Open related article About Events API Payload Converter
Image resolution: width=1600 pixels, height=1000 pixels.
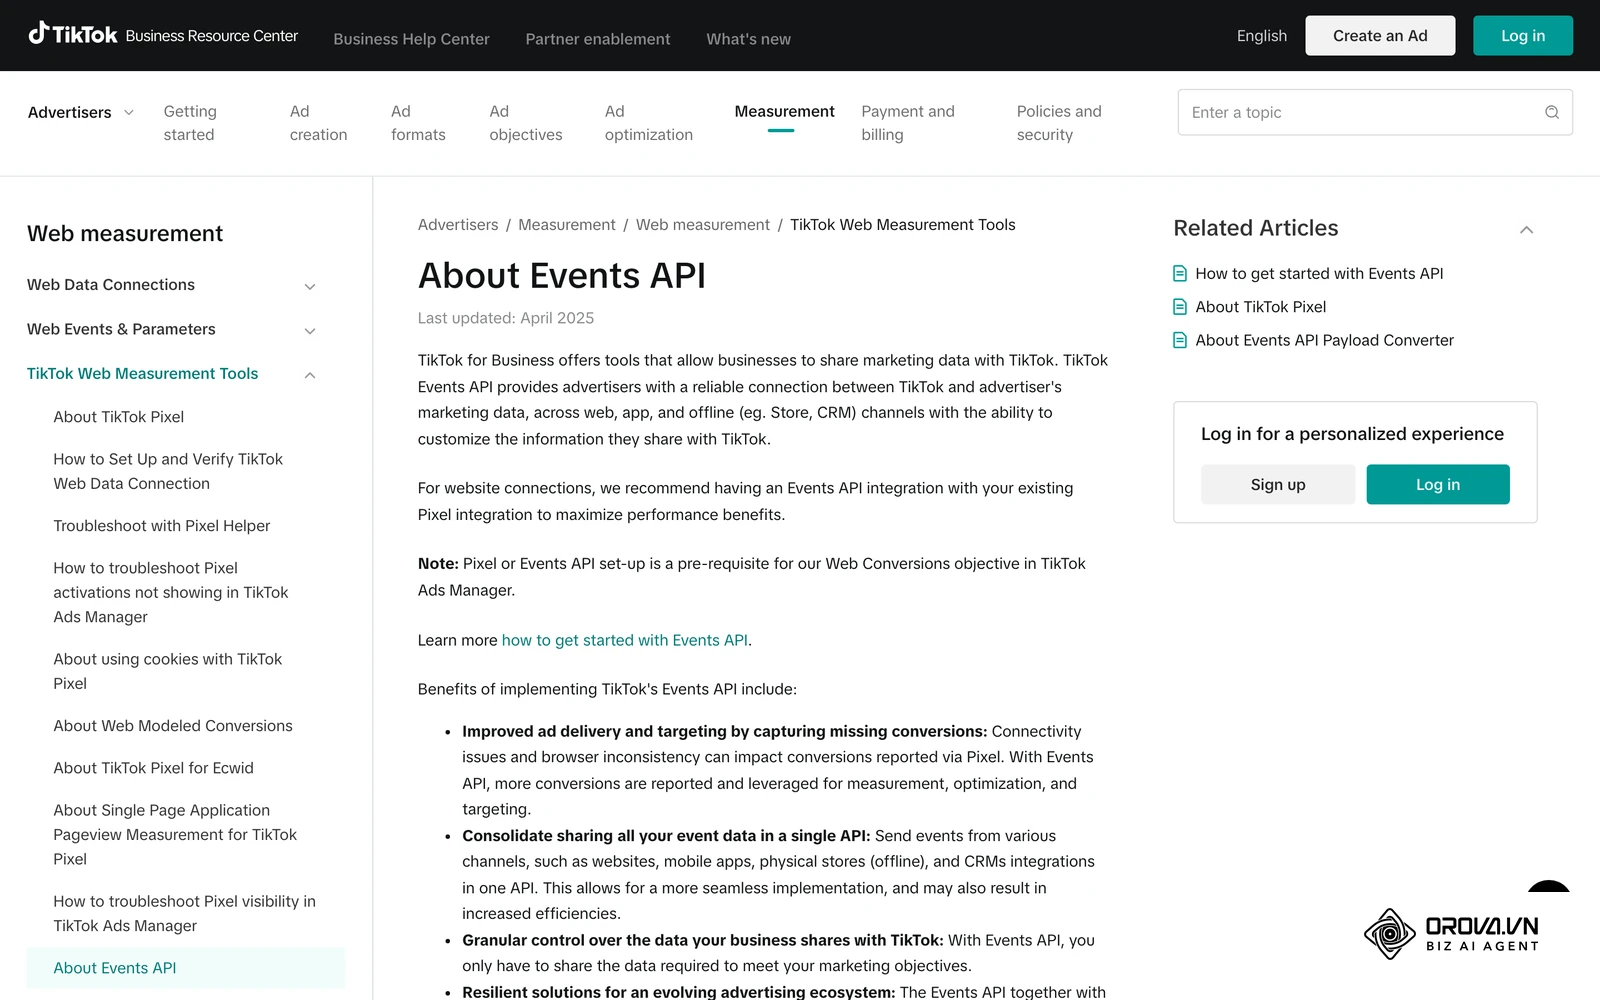1325,340
